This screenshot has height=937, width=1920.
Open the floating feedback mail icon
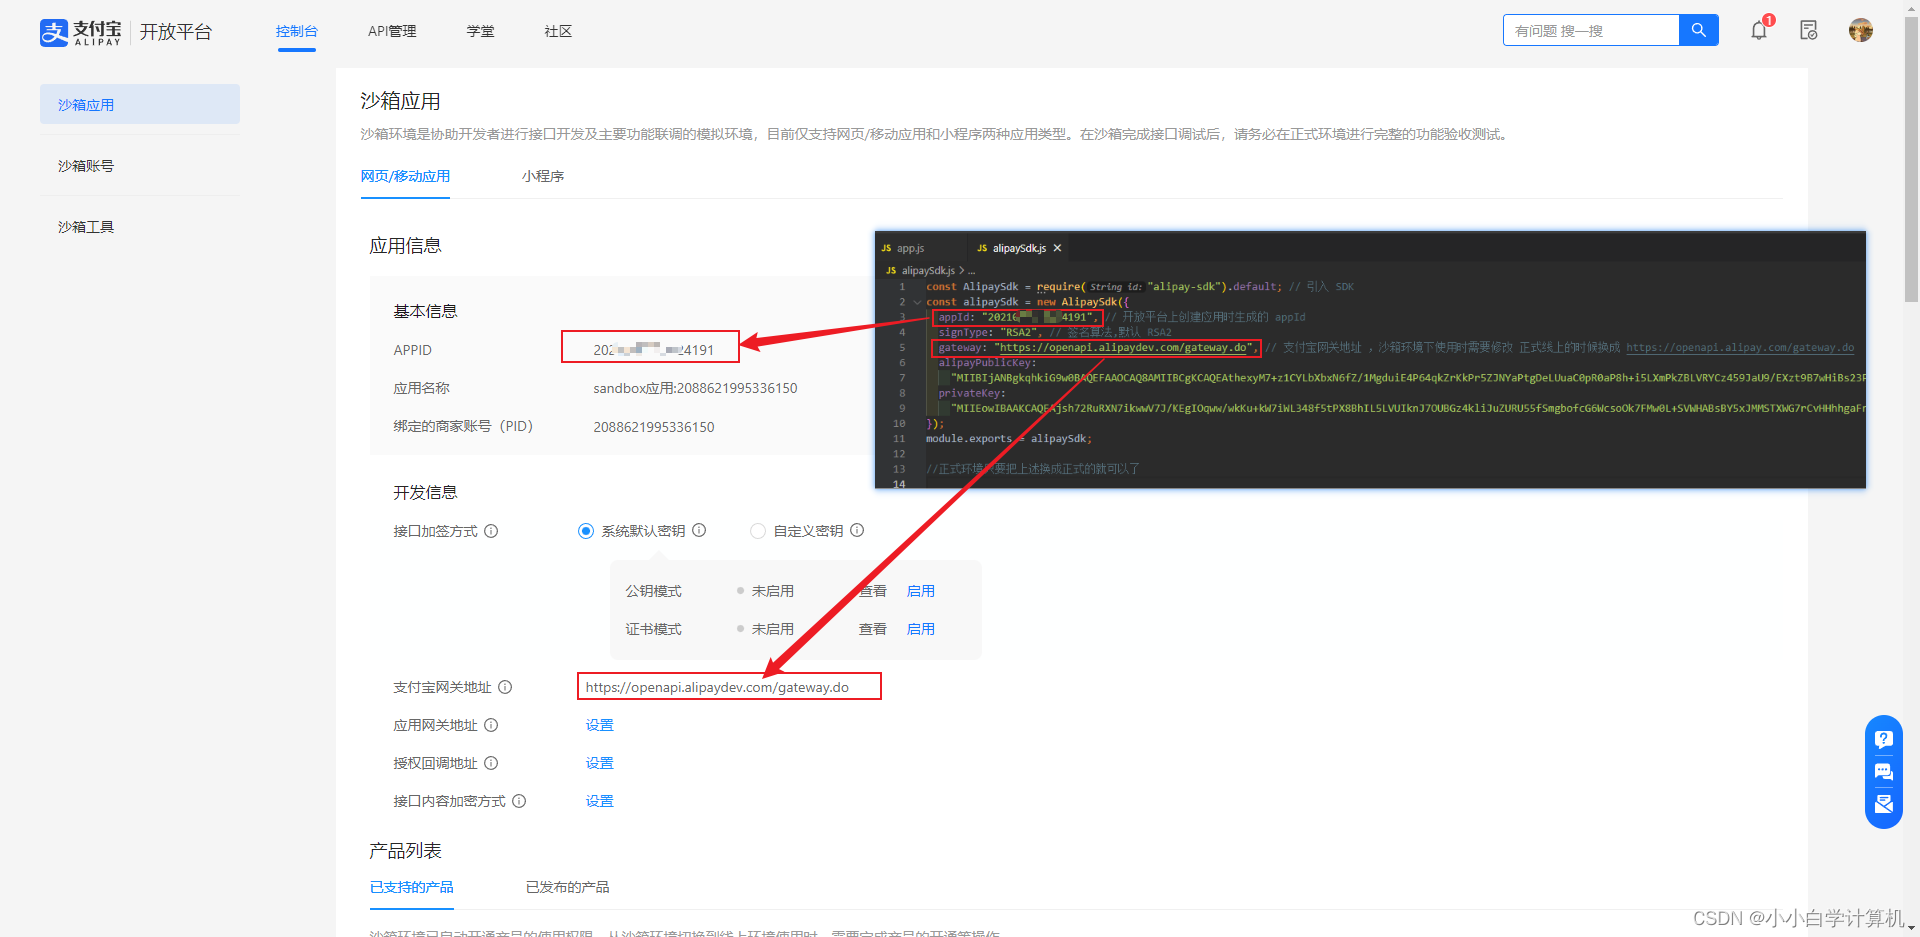1883,804
